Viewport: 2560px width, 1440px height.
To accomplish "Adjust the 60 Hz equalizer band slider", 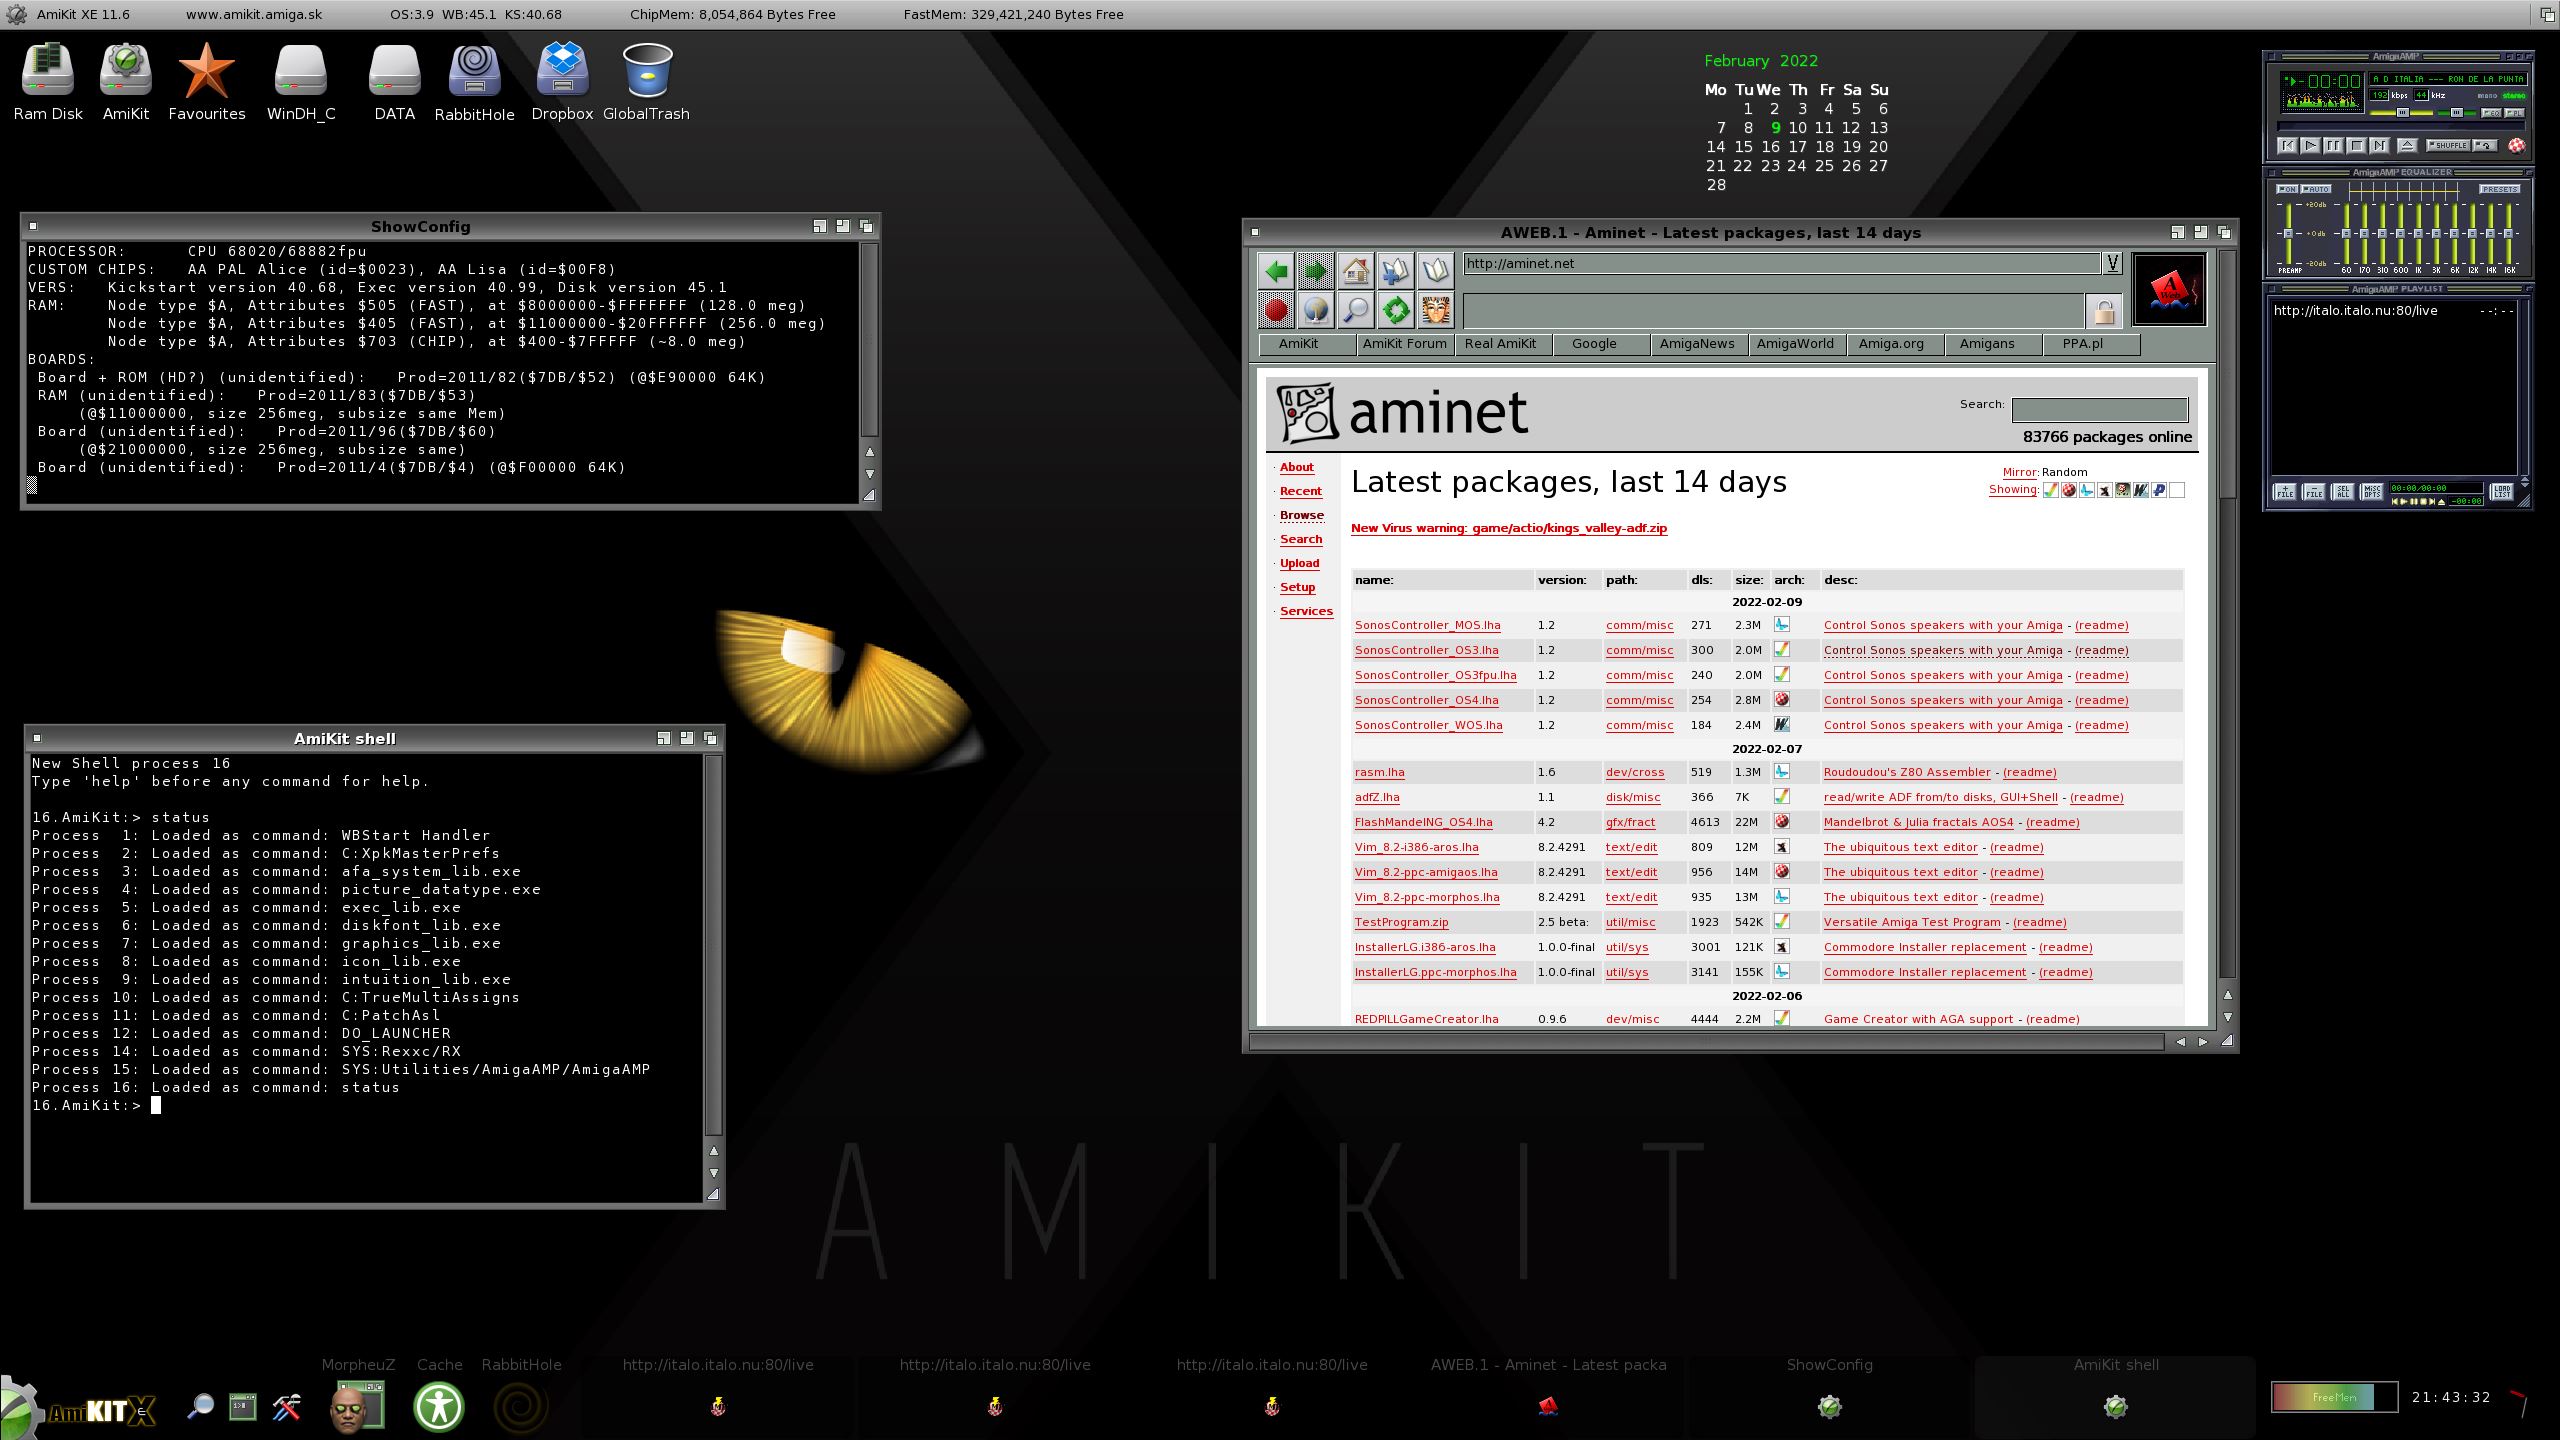I will [x=2346, y=234].
